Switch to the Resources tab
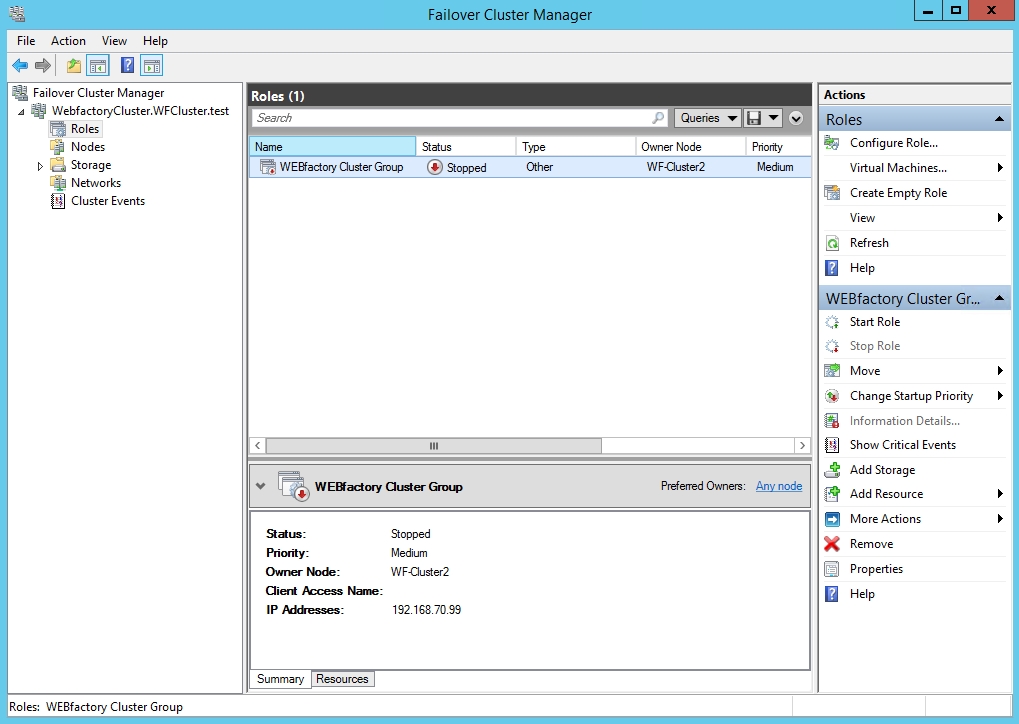This screenshot has width=1019, height=724. pyautogui.click(x=342, y=679)
